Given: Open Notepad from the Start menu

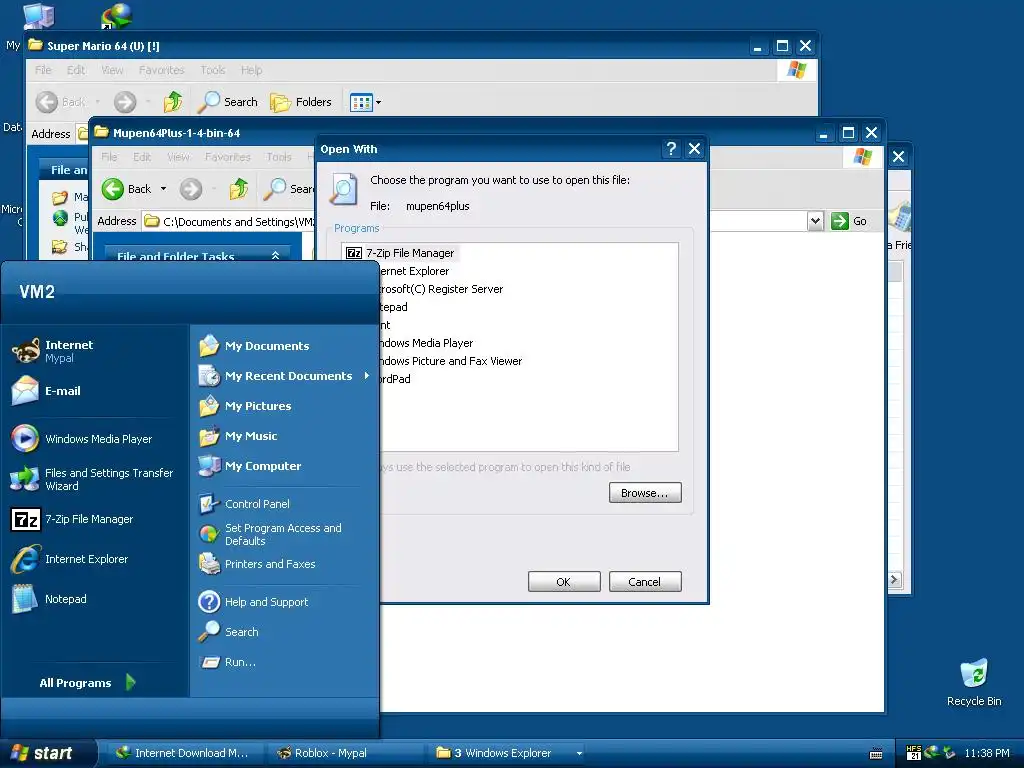Looking at the screenshot, I should [48, 599].
